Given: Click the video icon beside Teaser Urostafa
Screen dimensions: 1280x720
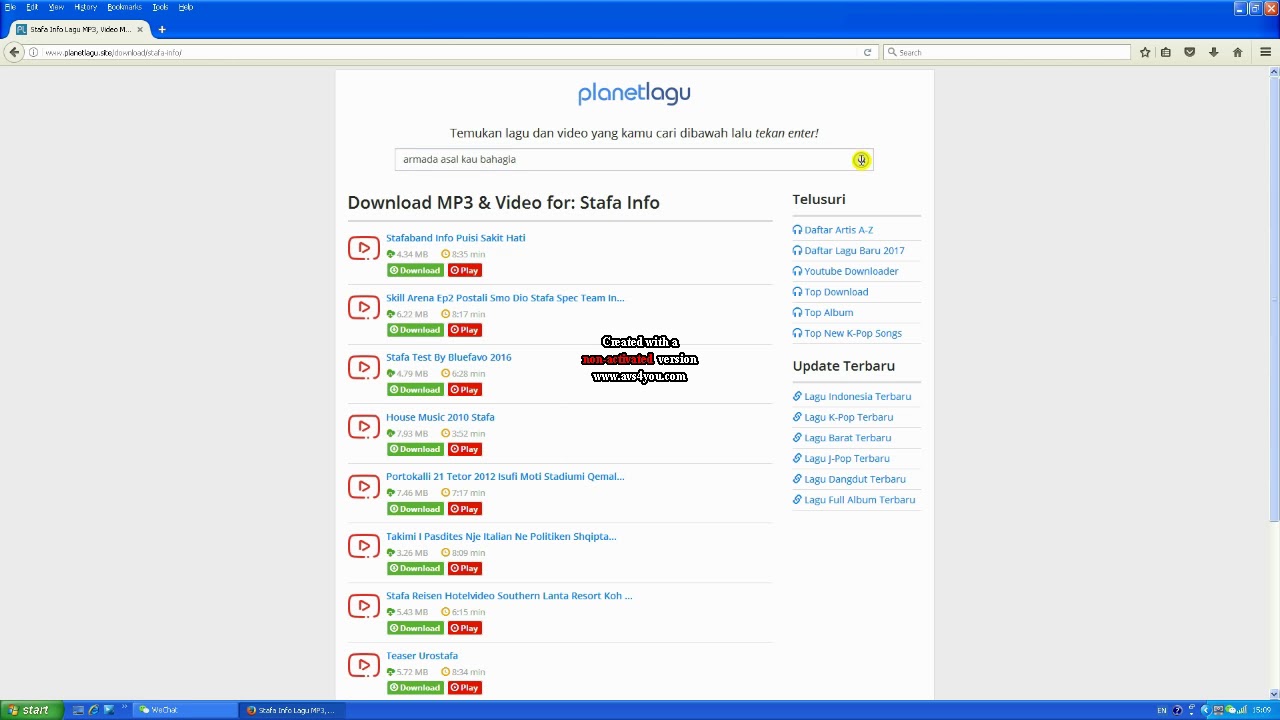Looking at the screenshot, I should click(x=364, y=665).
